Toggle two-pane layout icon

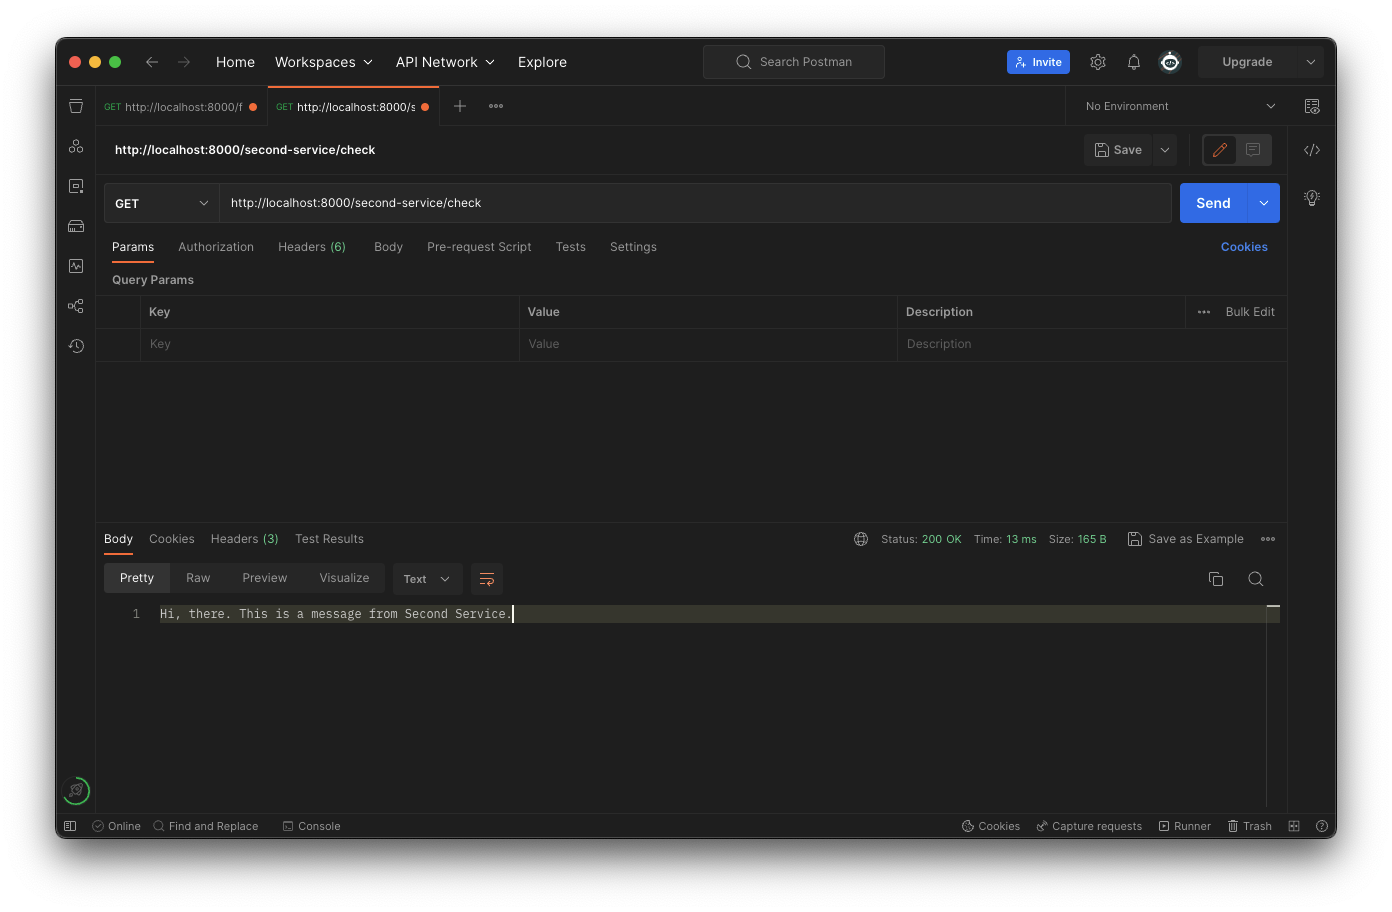(1294, 826)
